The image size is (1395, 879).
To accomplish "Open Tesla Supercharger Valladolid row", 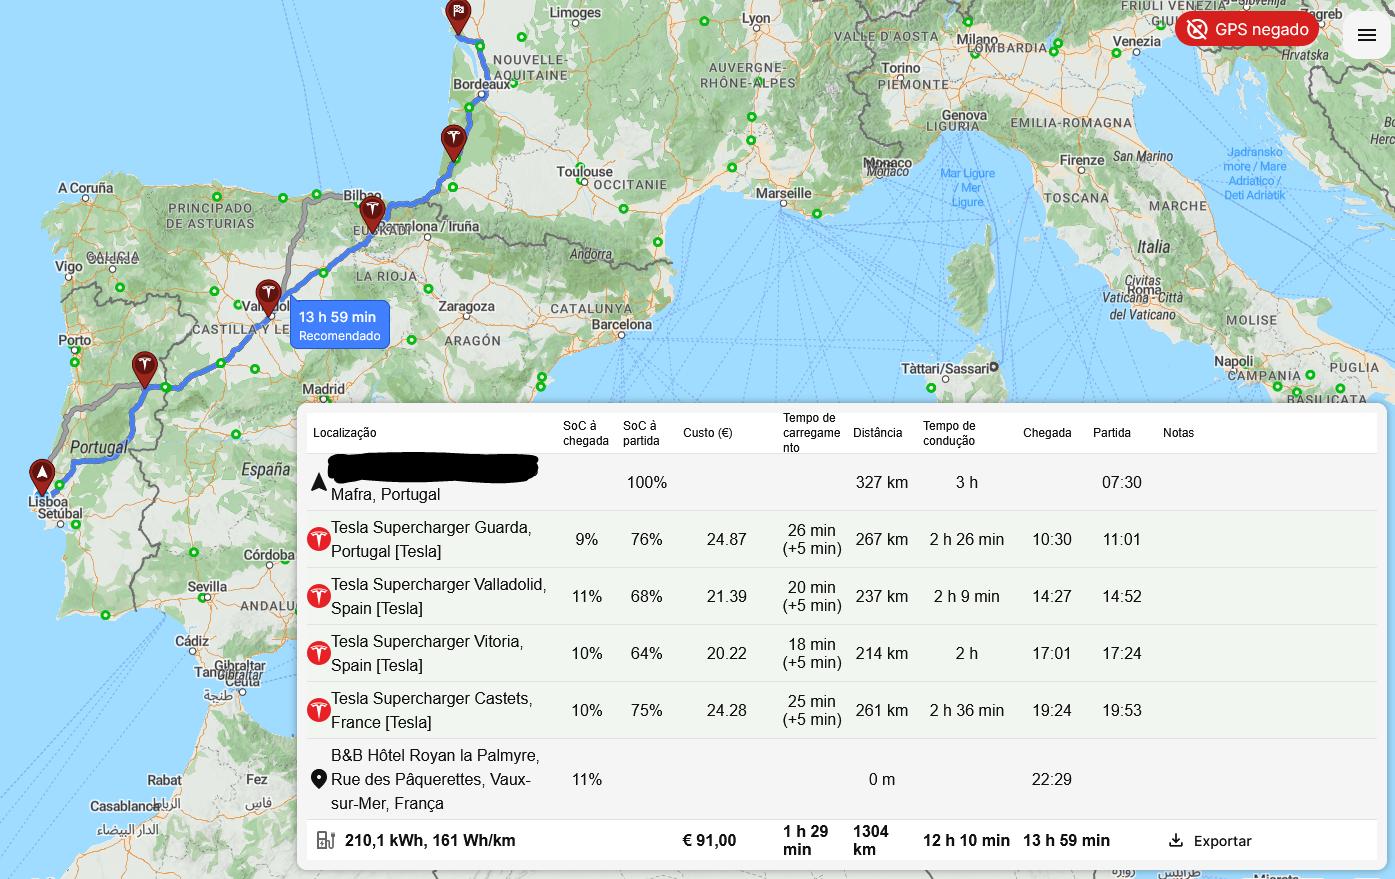I will [x=438, y=596].
